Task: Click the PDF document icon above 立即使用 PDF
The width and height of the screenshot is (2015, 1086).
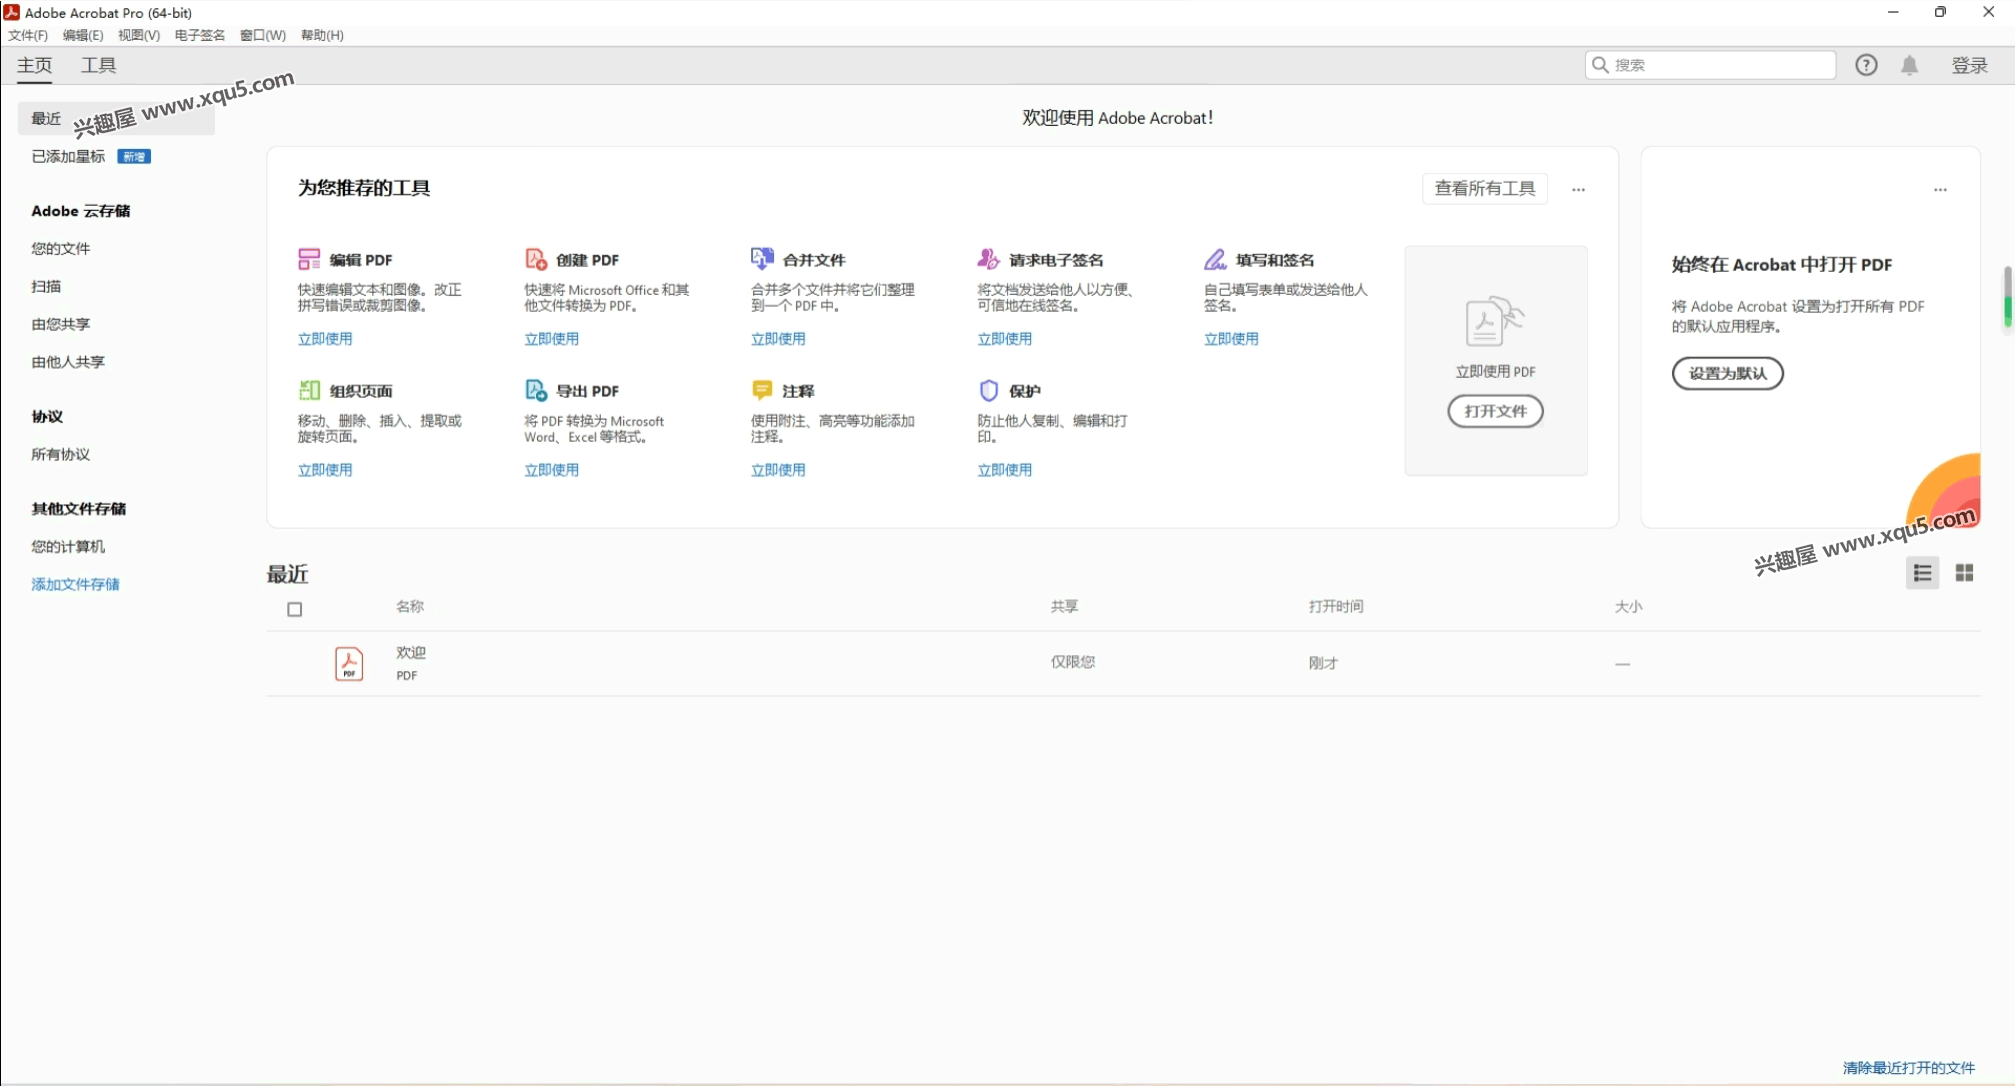Action: point(1494,321)
